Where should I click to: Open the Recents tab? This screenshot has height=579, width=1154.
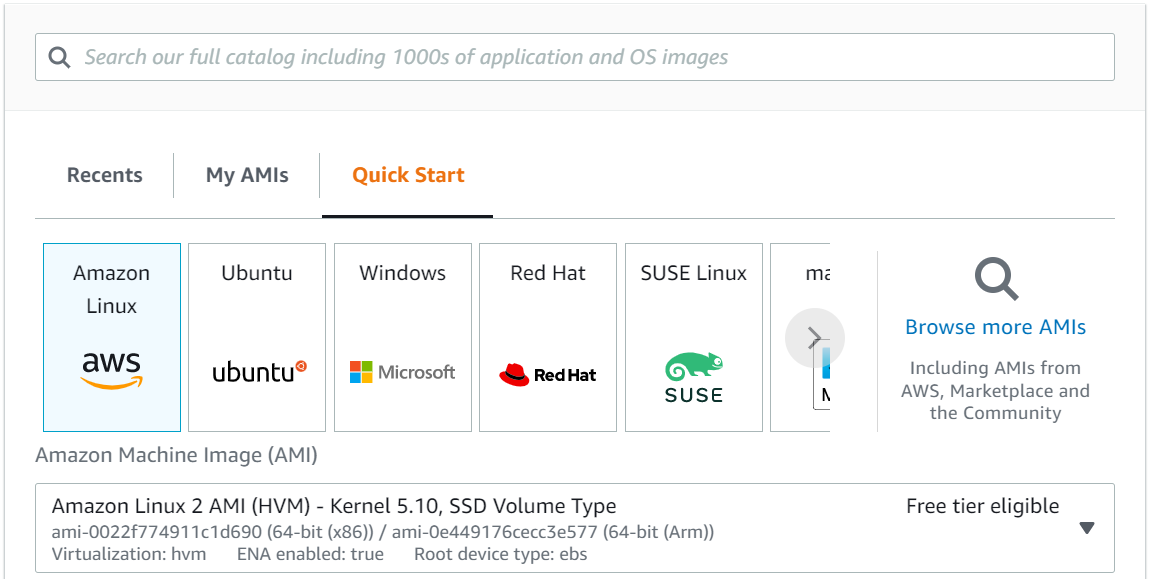[x=104, y=175]
